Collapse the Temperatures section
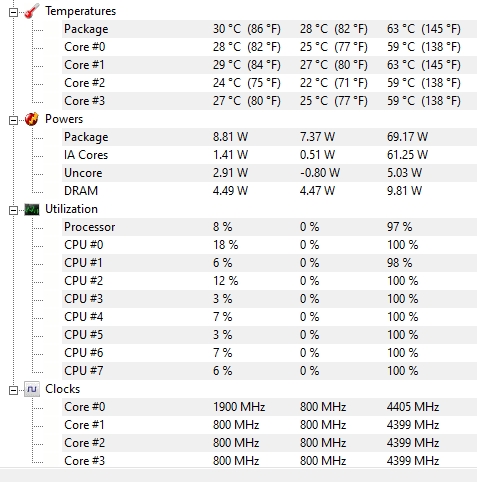 (13, 12)
